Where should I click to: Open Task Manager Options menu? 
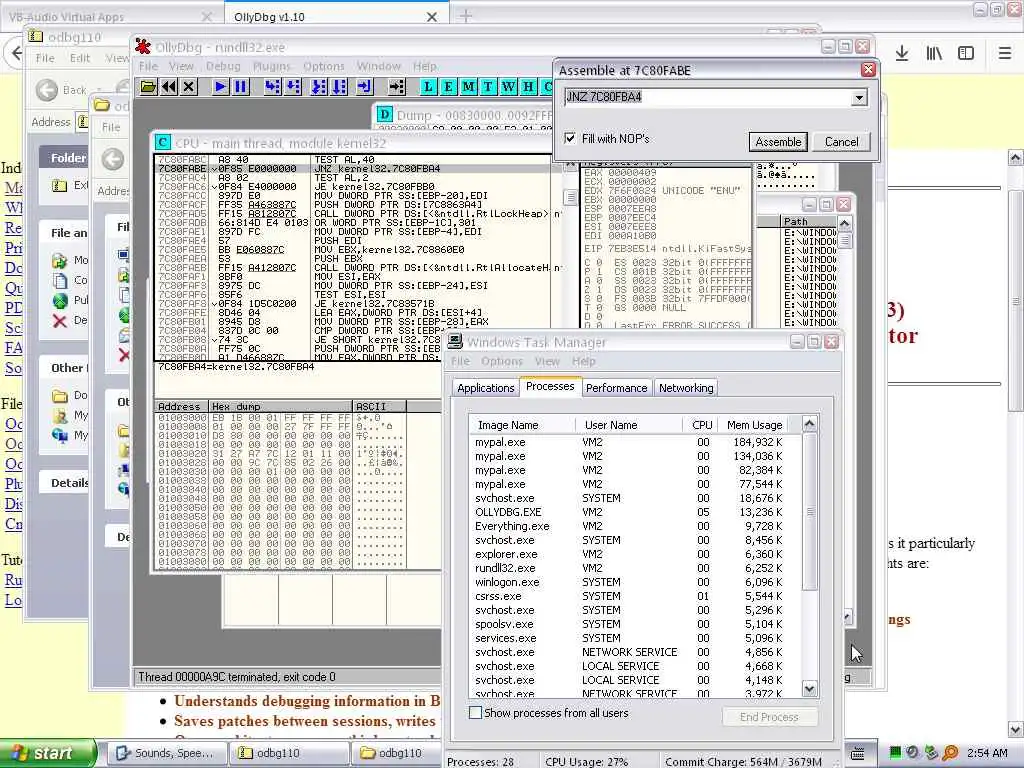(502, 361)
